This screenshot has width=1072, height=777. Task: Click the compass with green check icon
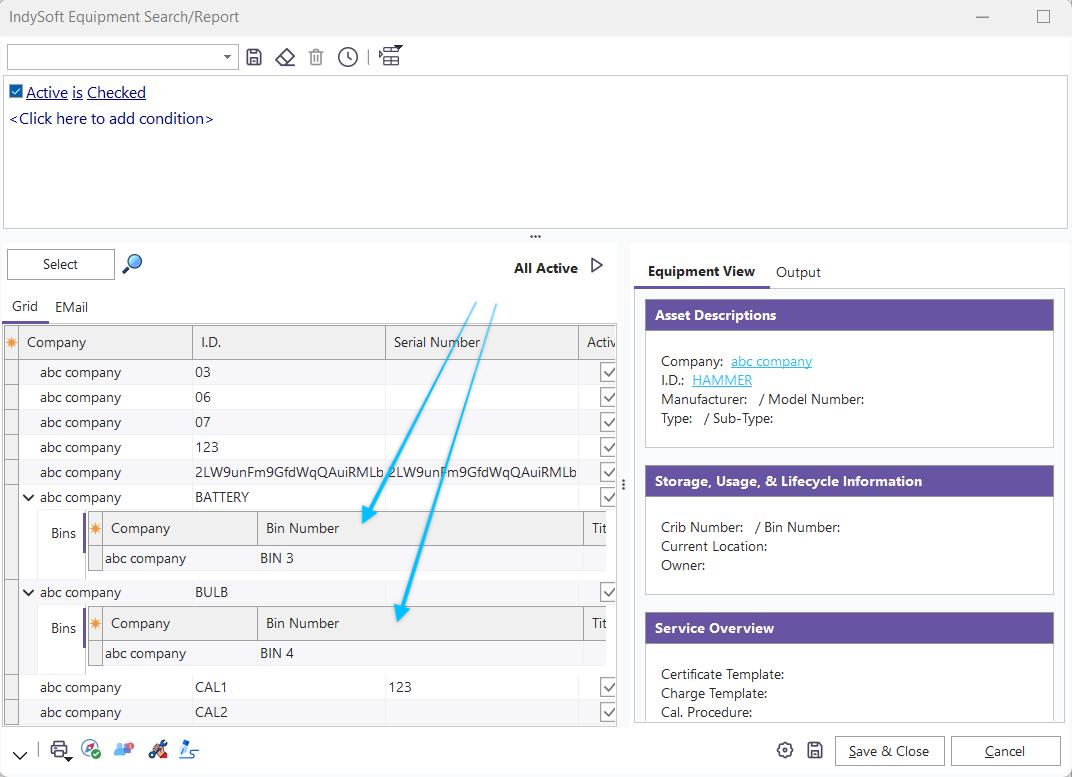91,749
